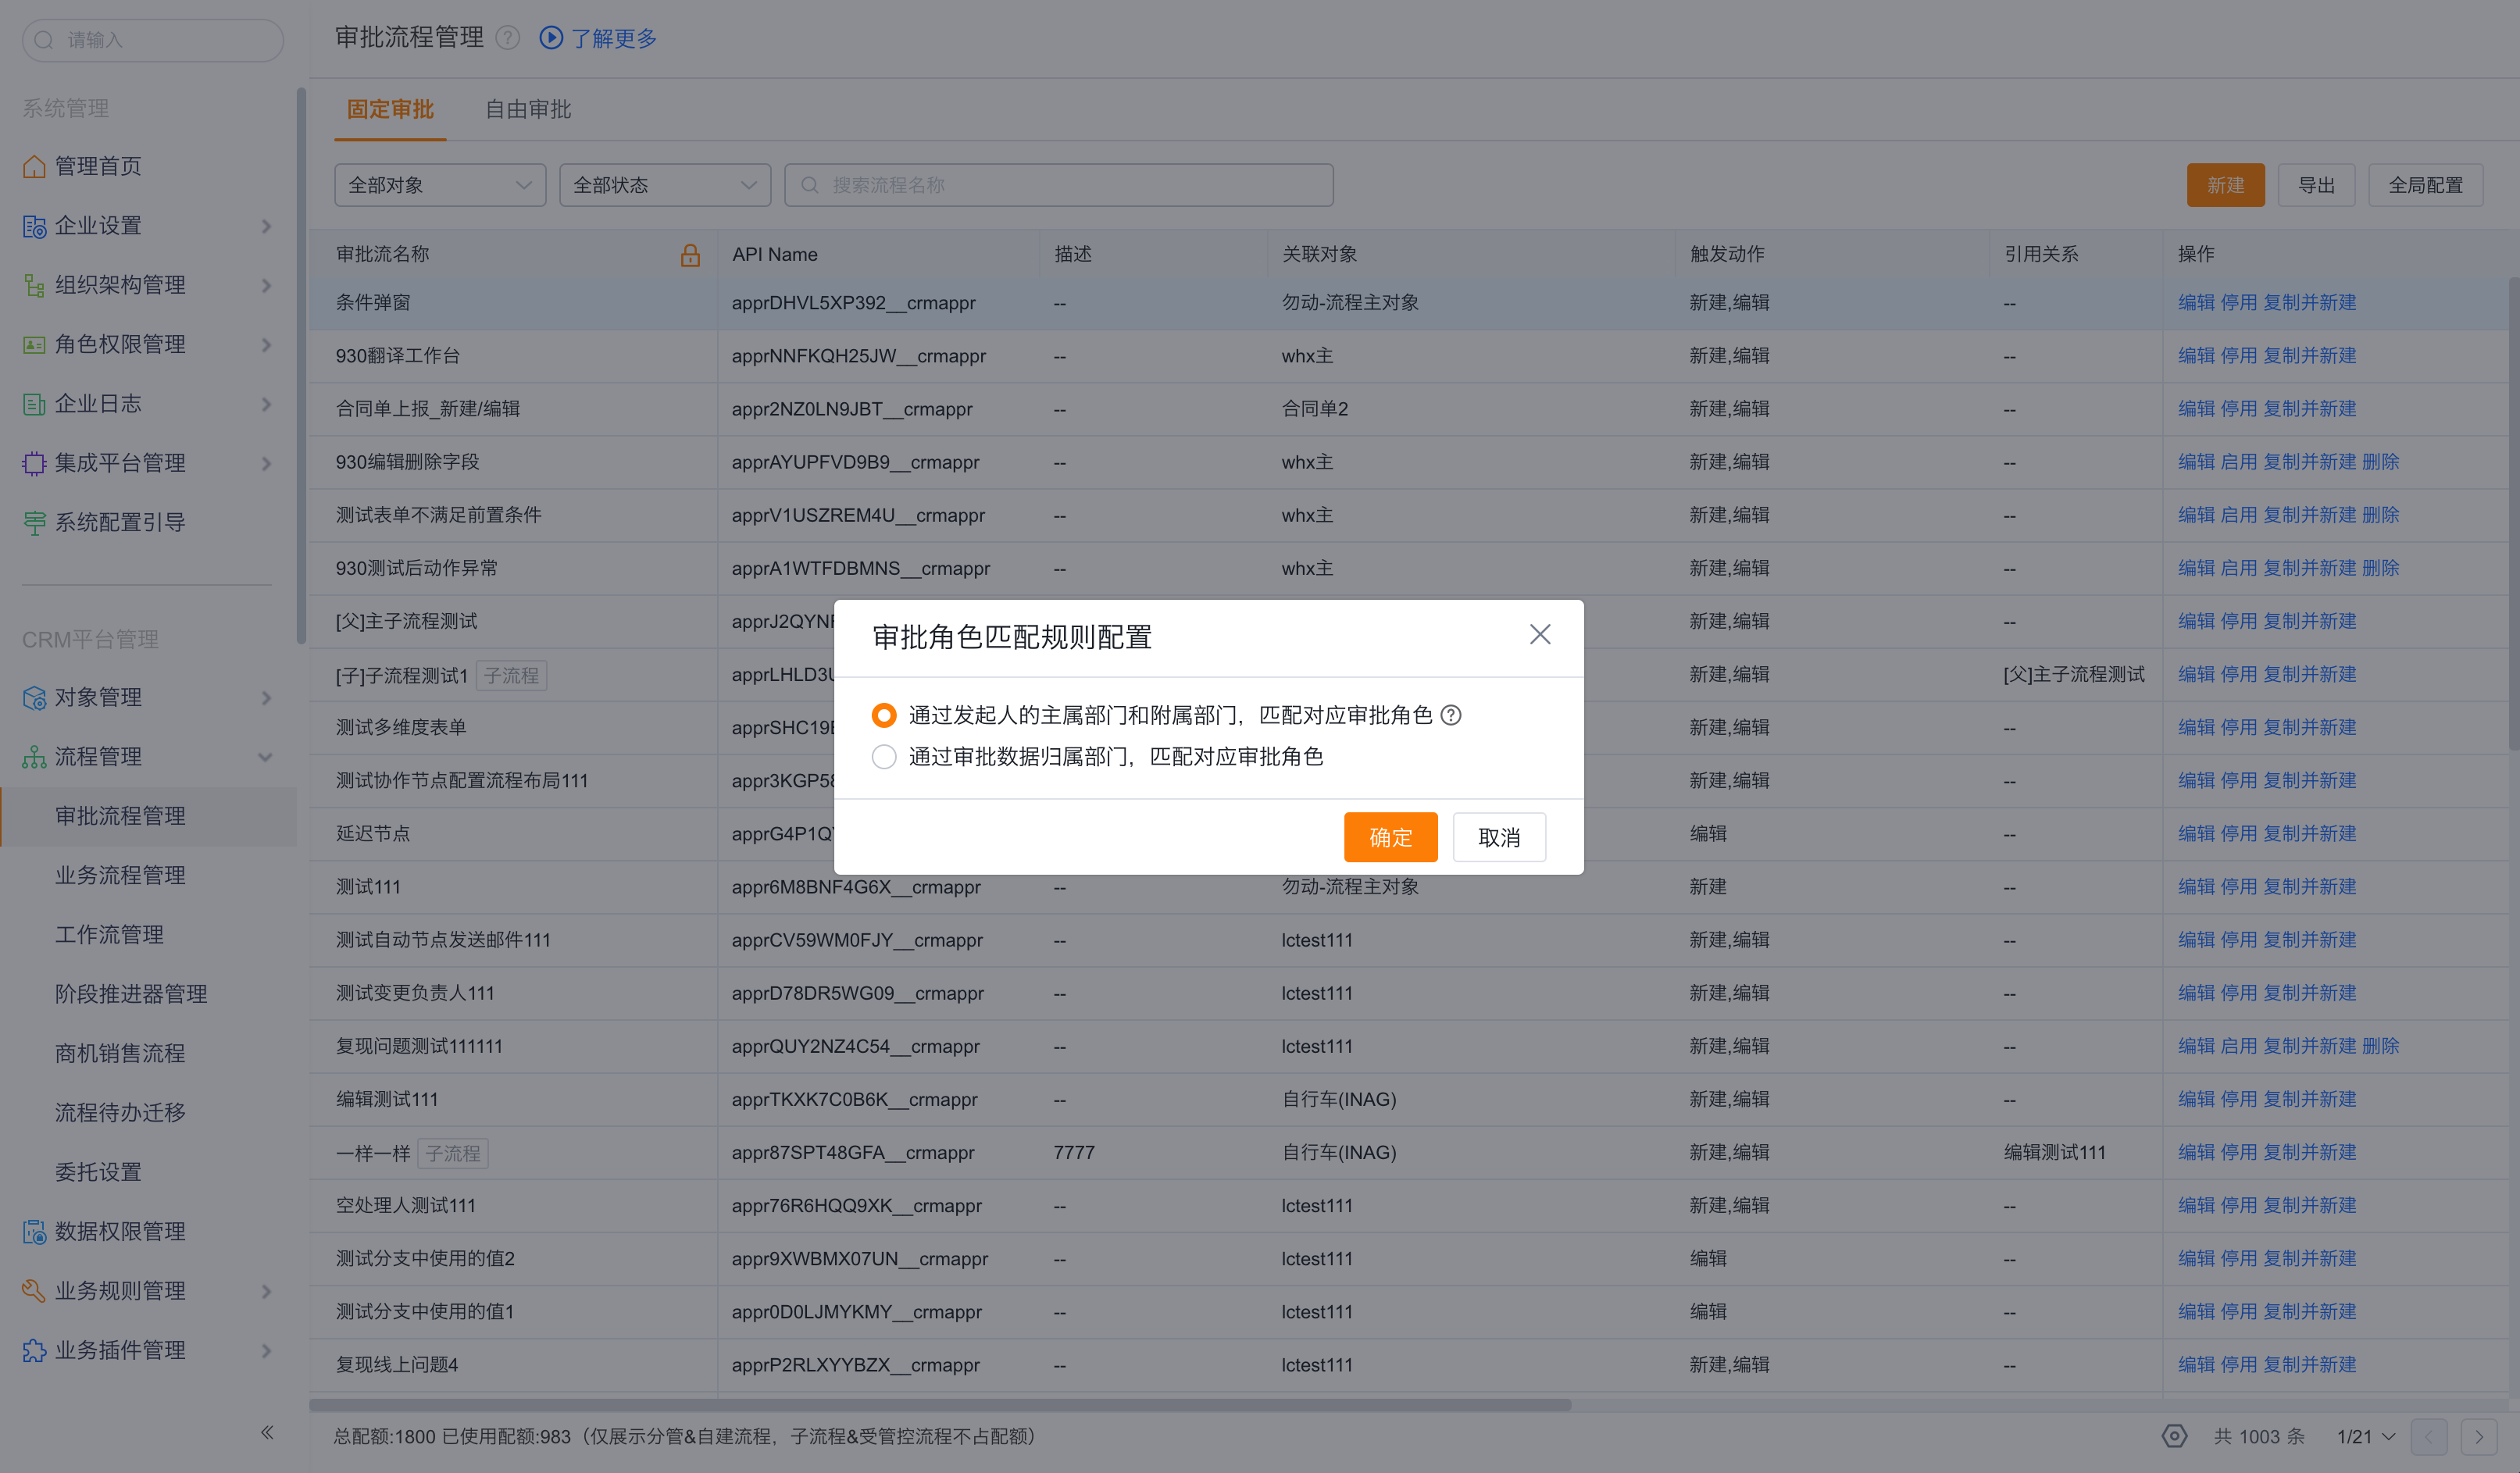Switch to the 自由审批 tab
The image size is (2520, 1473).
(x=528, y=110)
